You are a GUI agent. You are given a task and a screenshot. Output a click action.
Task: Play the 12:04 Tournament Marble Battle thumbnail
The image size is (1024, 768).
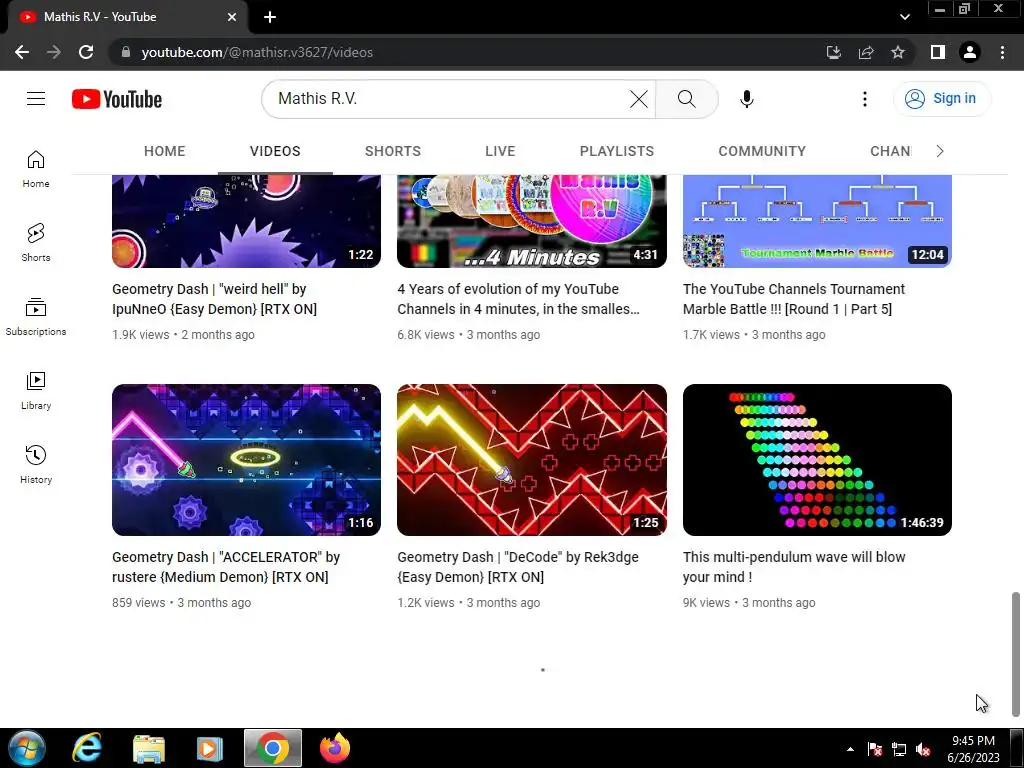click(817, 221)
